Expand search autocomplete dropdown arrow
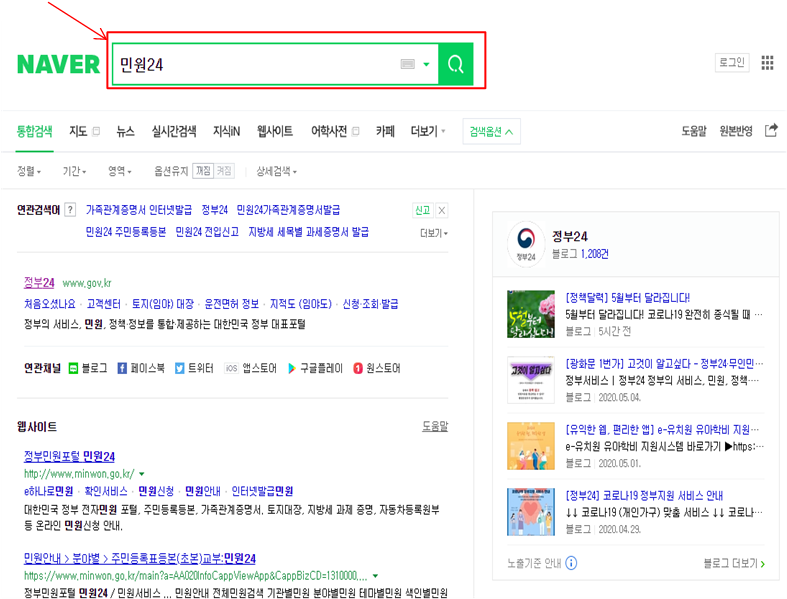 tap(427, 64)
